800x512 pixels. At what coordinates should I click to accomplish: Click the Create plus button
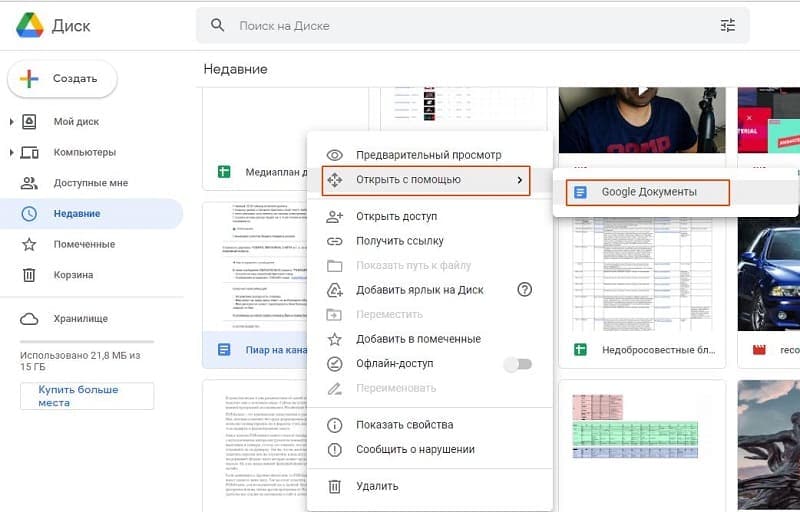(62, 79)
